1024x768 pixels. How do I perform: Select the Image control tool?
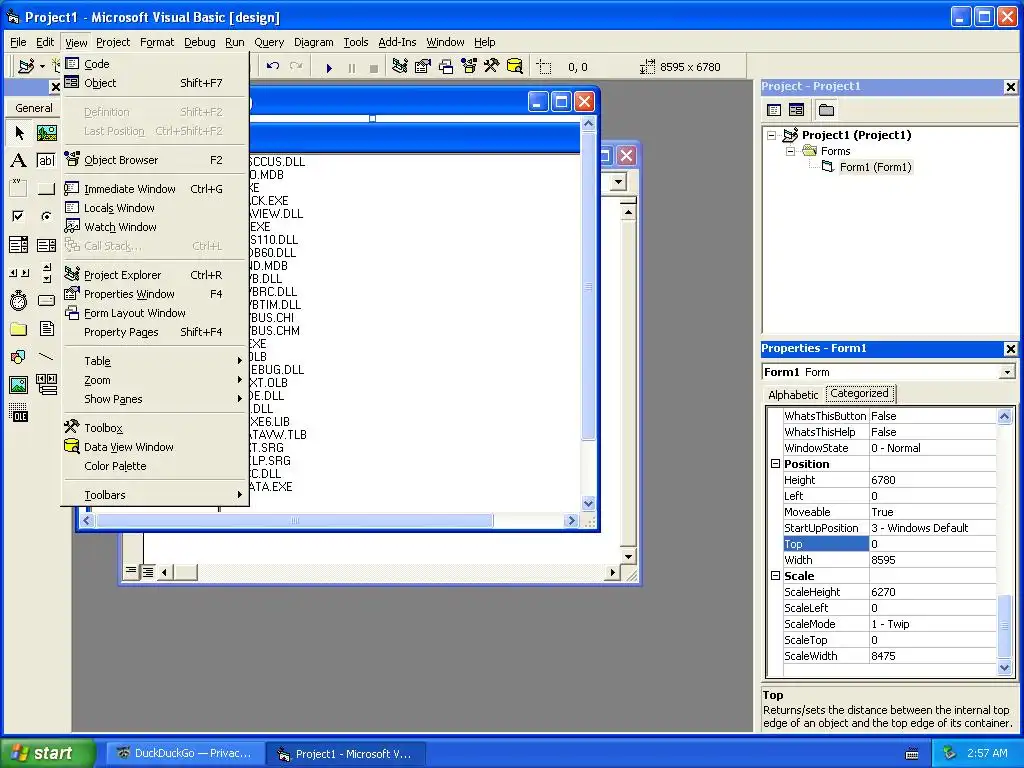pyautogui.click(x=19, y=385)
